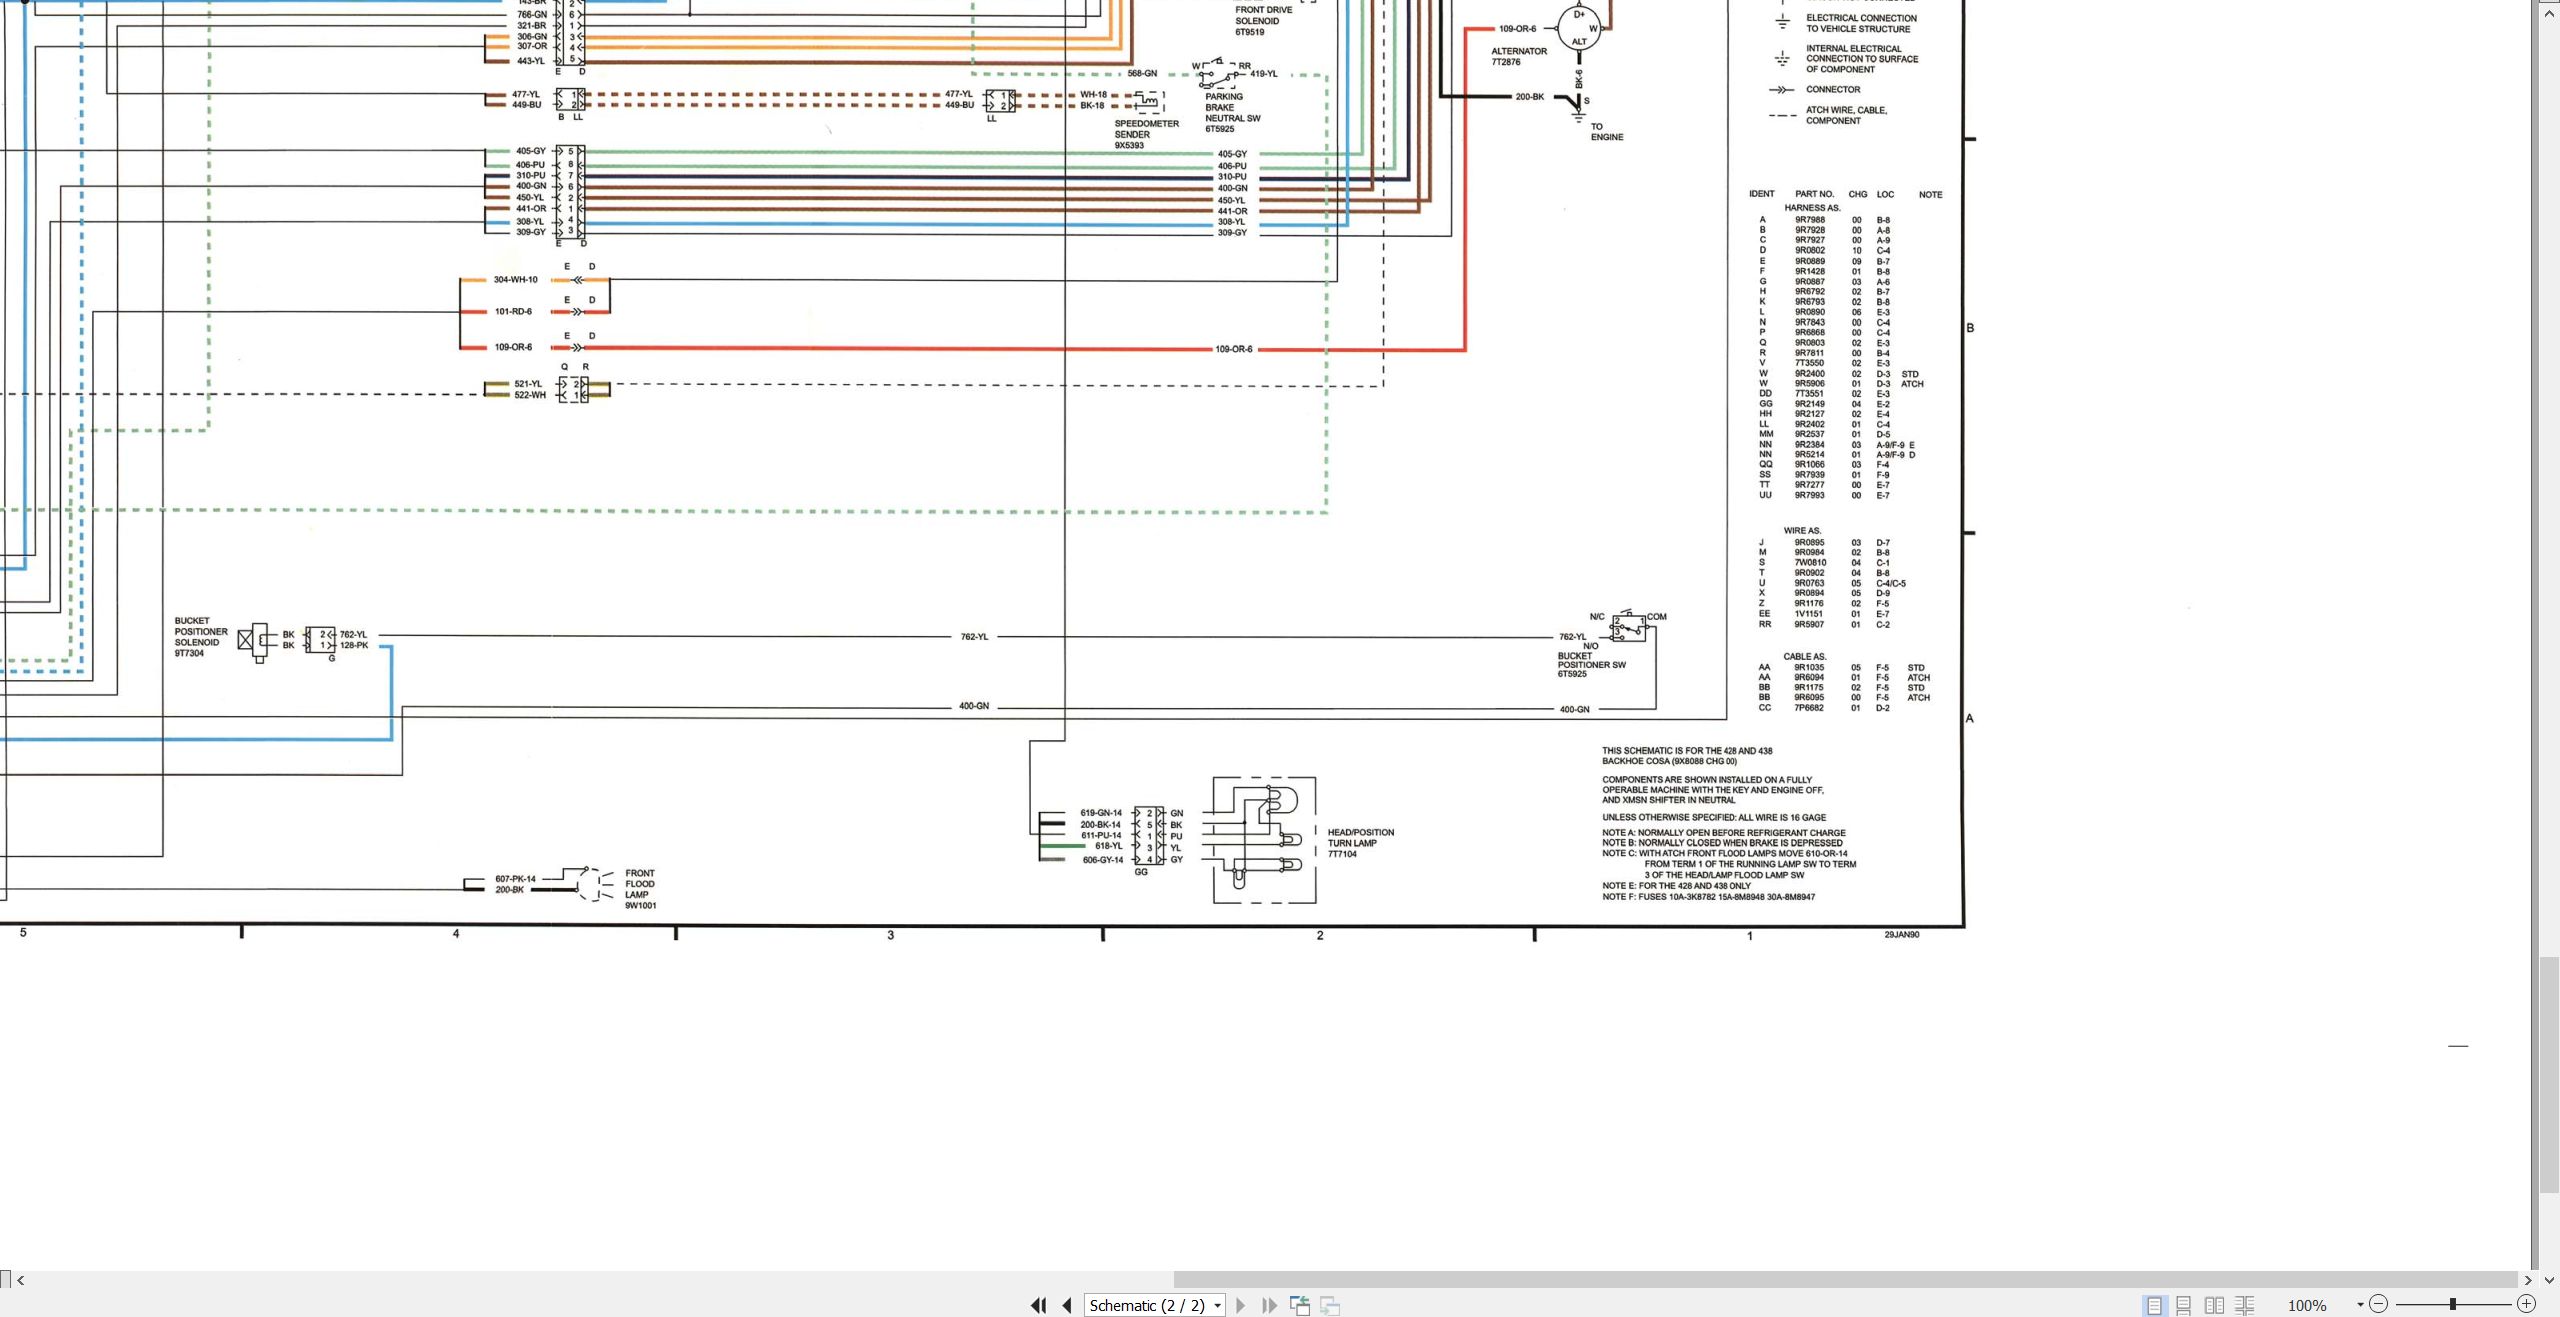Screen dimensions: 2560x1317
Task: Click the BUCKET POSITIONER SOLENOID label
Action: [201, 637]
